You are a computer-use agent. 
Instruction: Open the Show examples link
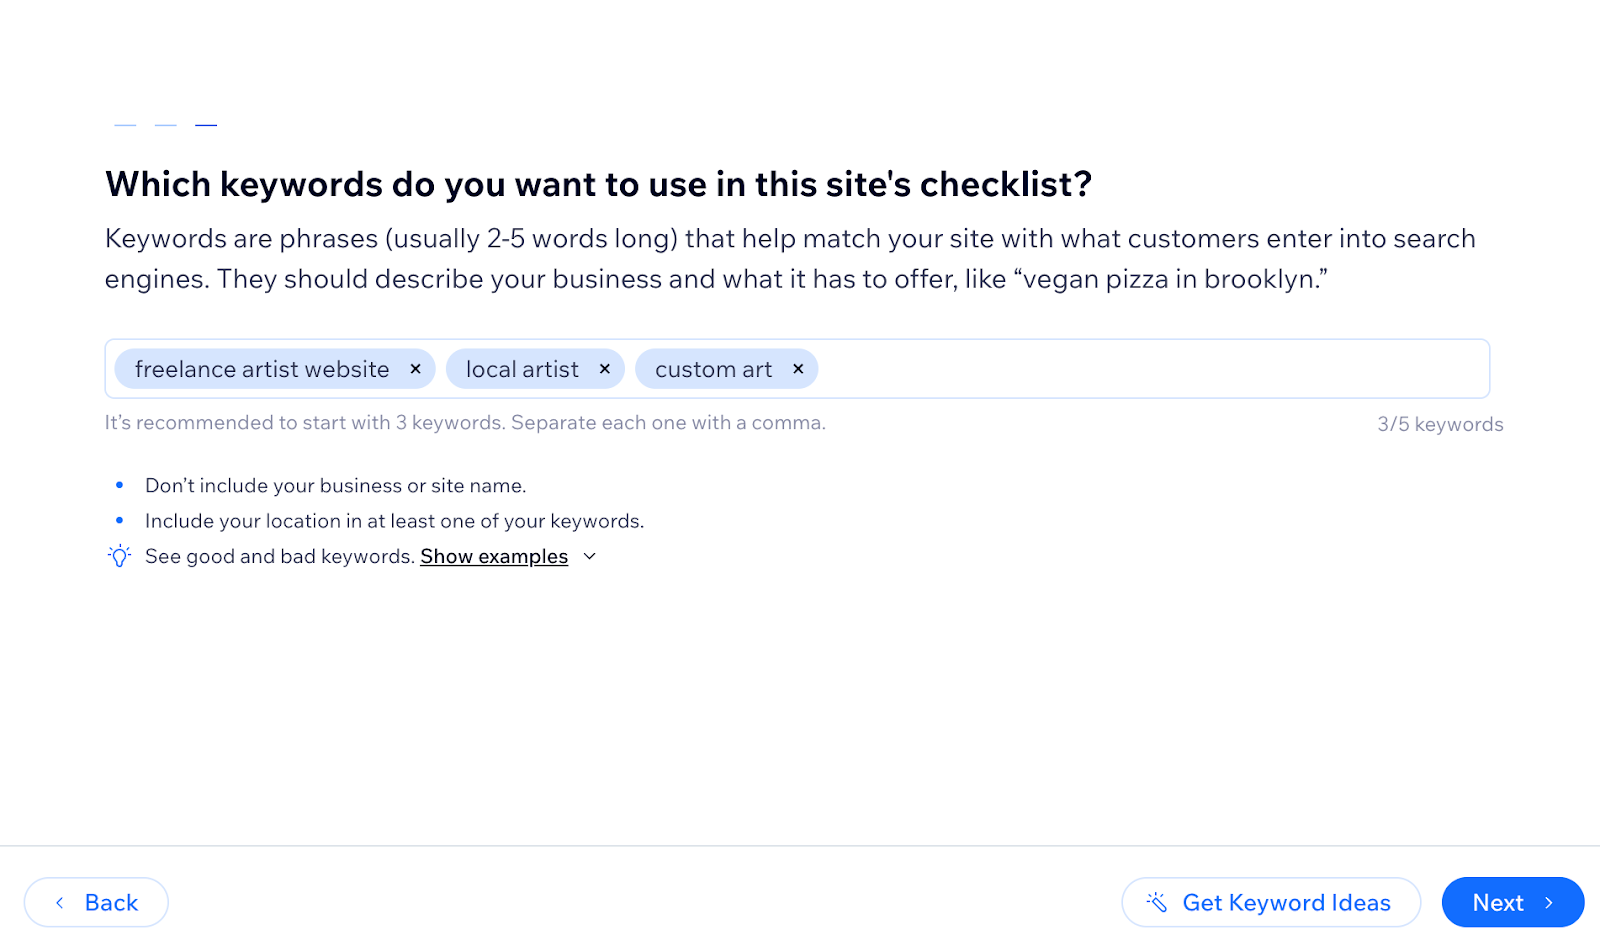tap(494, 557)
